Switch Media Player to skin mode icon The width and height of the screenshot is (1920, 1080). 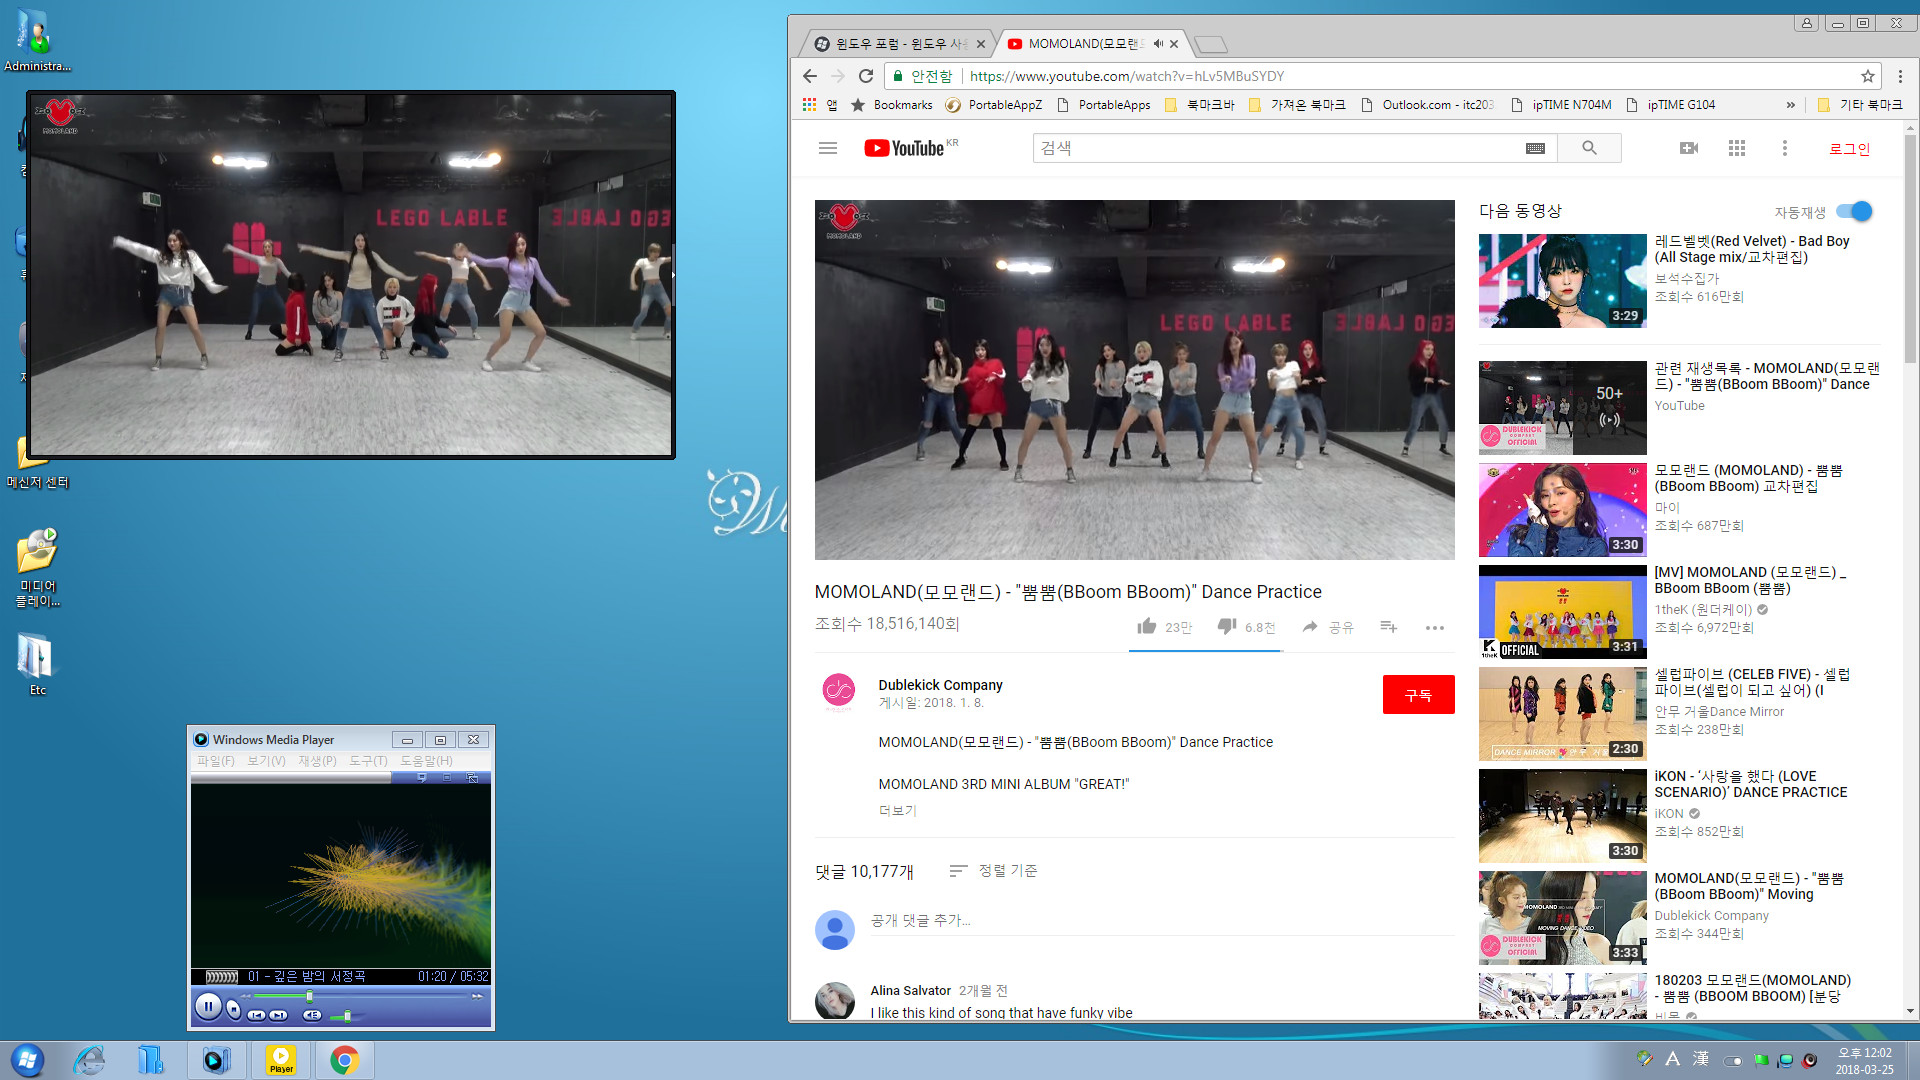point(473,777)
